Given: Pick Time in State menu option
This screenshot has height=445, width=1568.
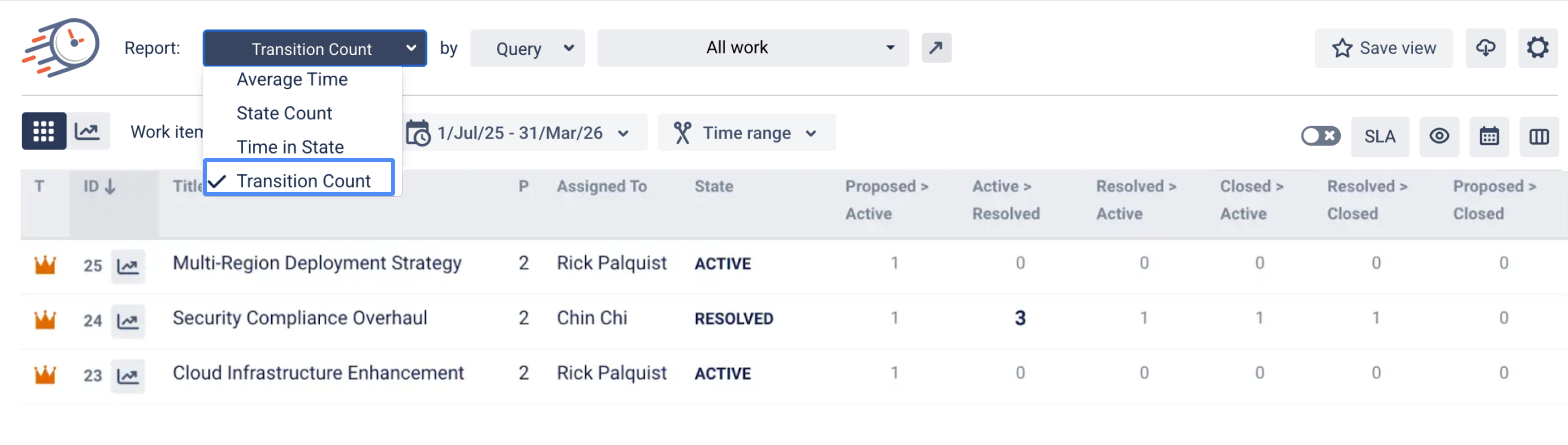Looking at the screenshot, I should (x=290, y=147).
